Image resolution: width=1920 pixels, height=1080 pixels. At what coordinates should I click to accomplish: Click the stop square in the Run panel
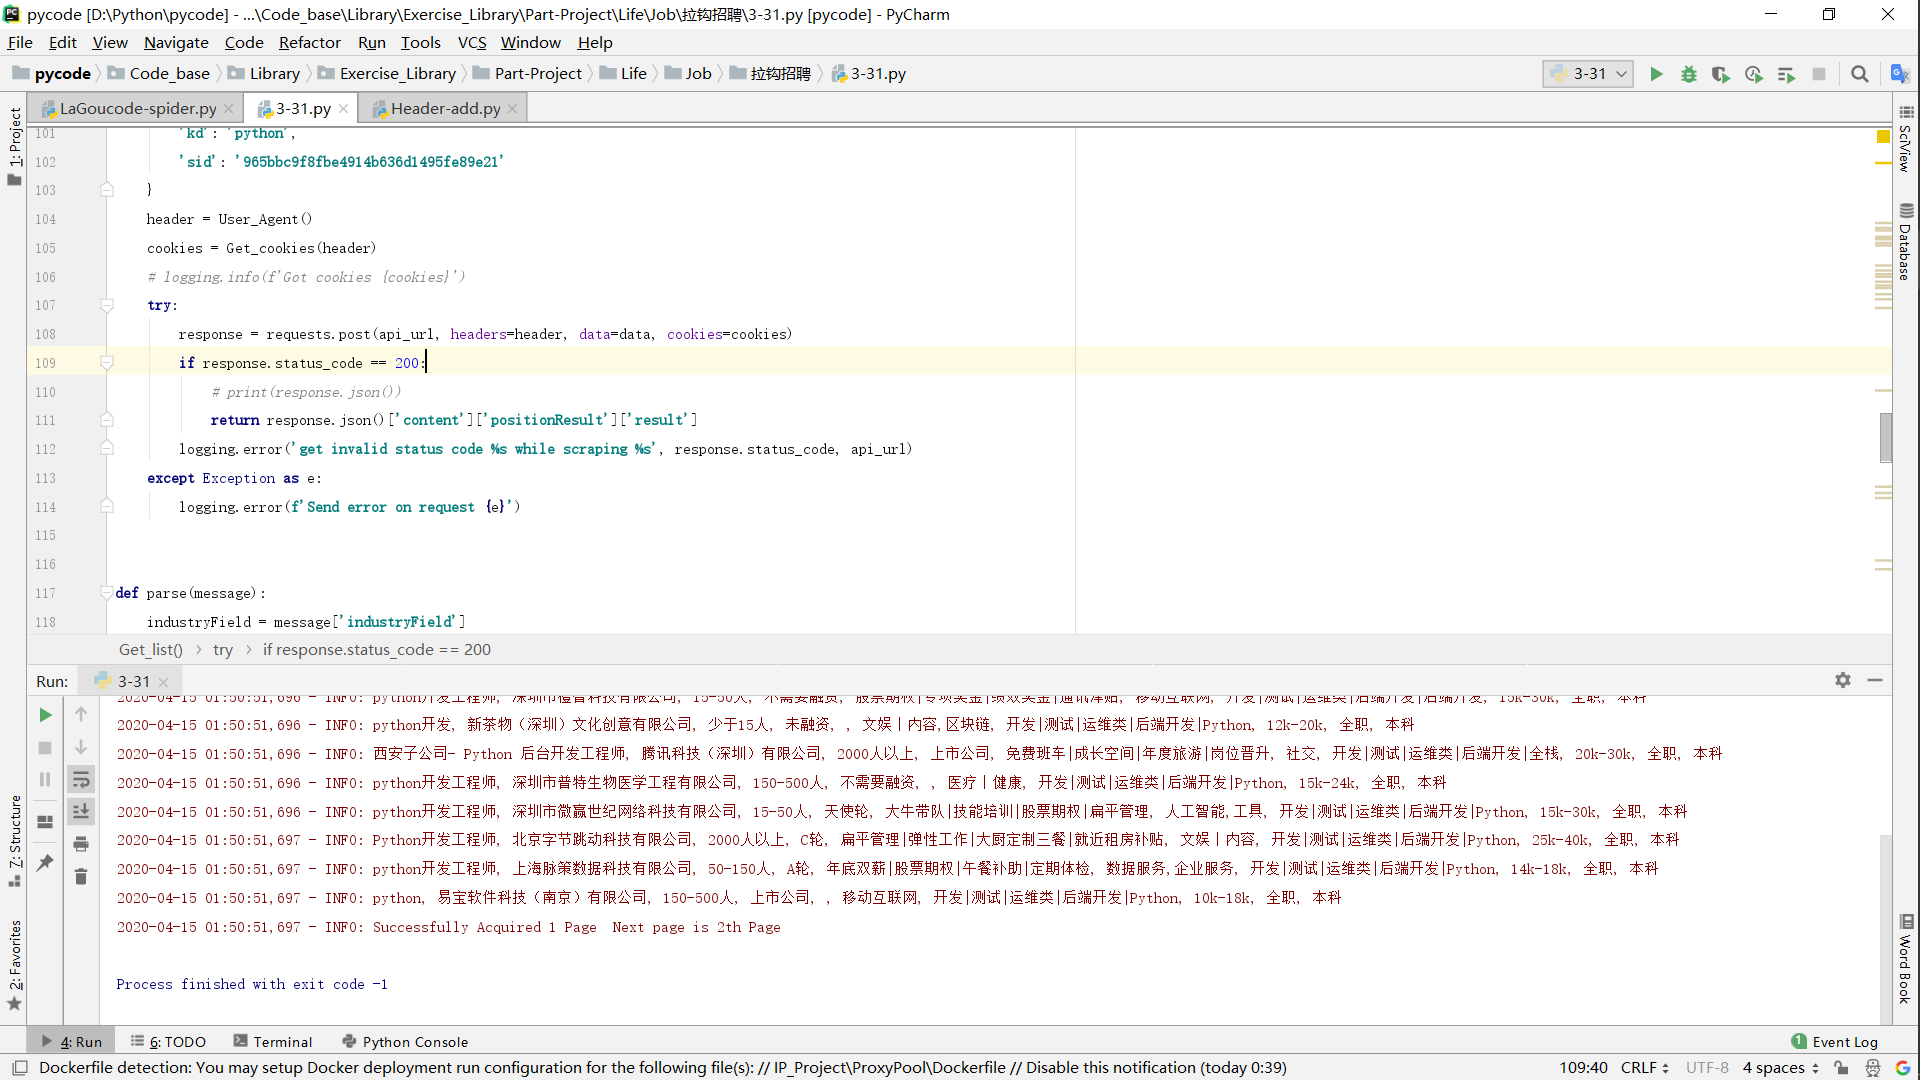coord(45,748)
